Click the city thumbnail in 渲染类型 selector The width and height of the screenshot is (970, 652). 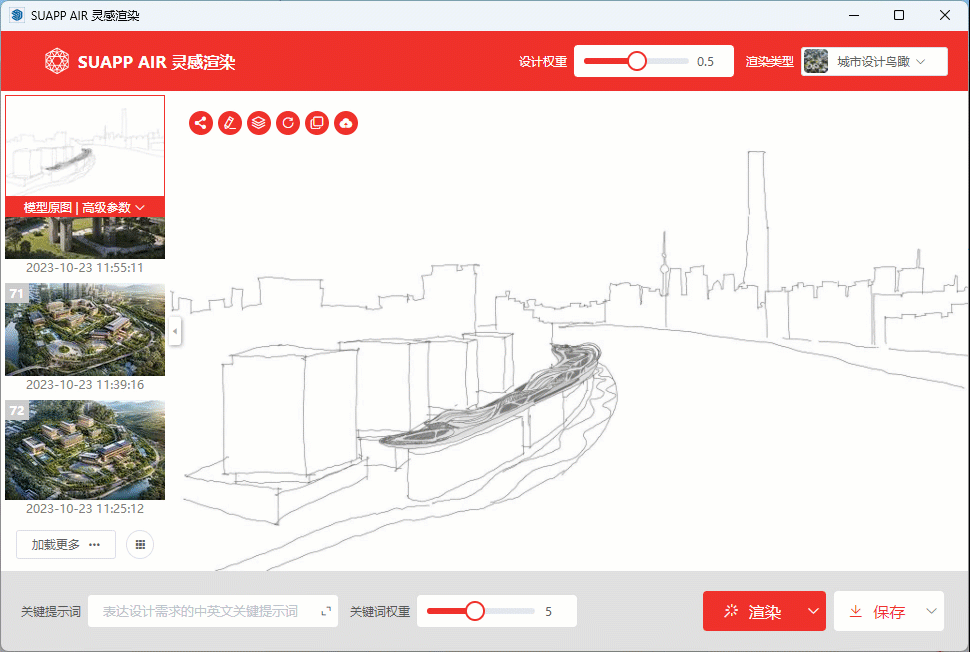(x=816, y=61)
